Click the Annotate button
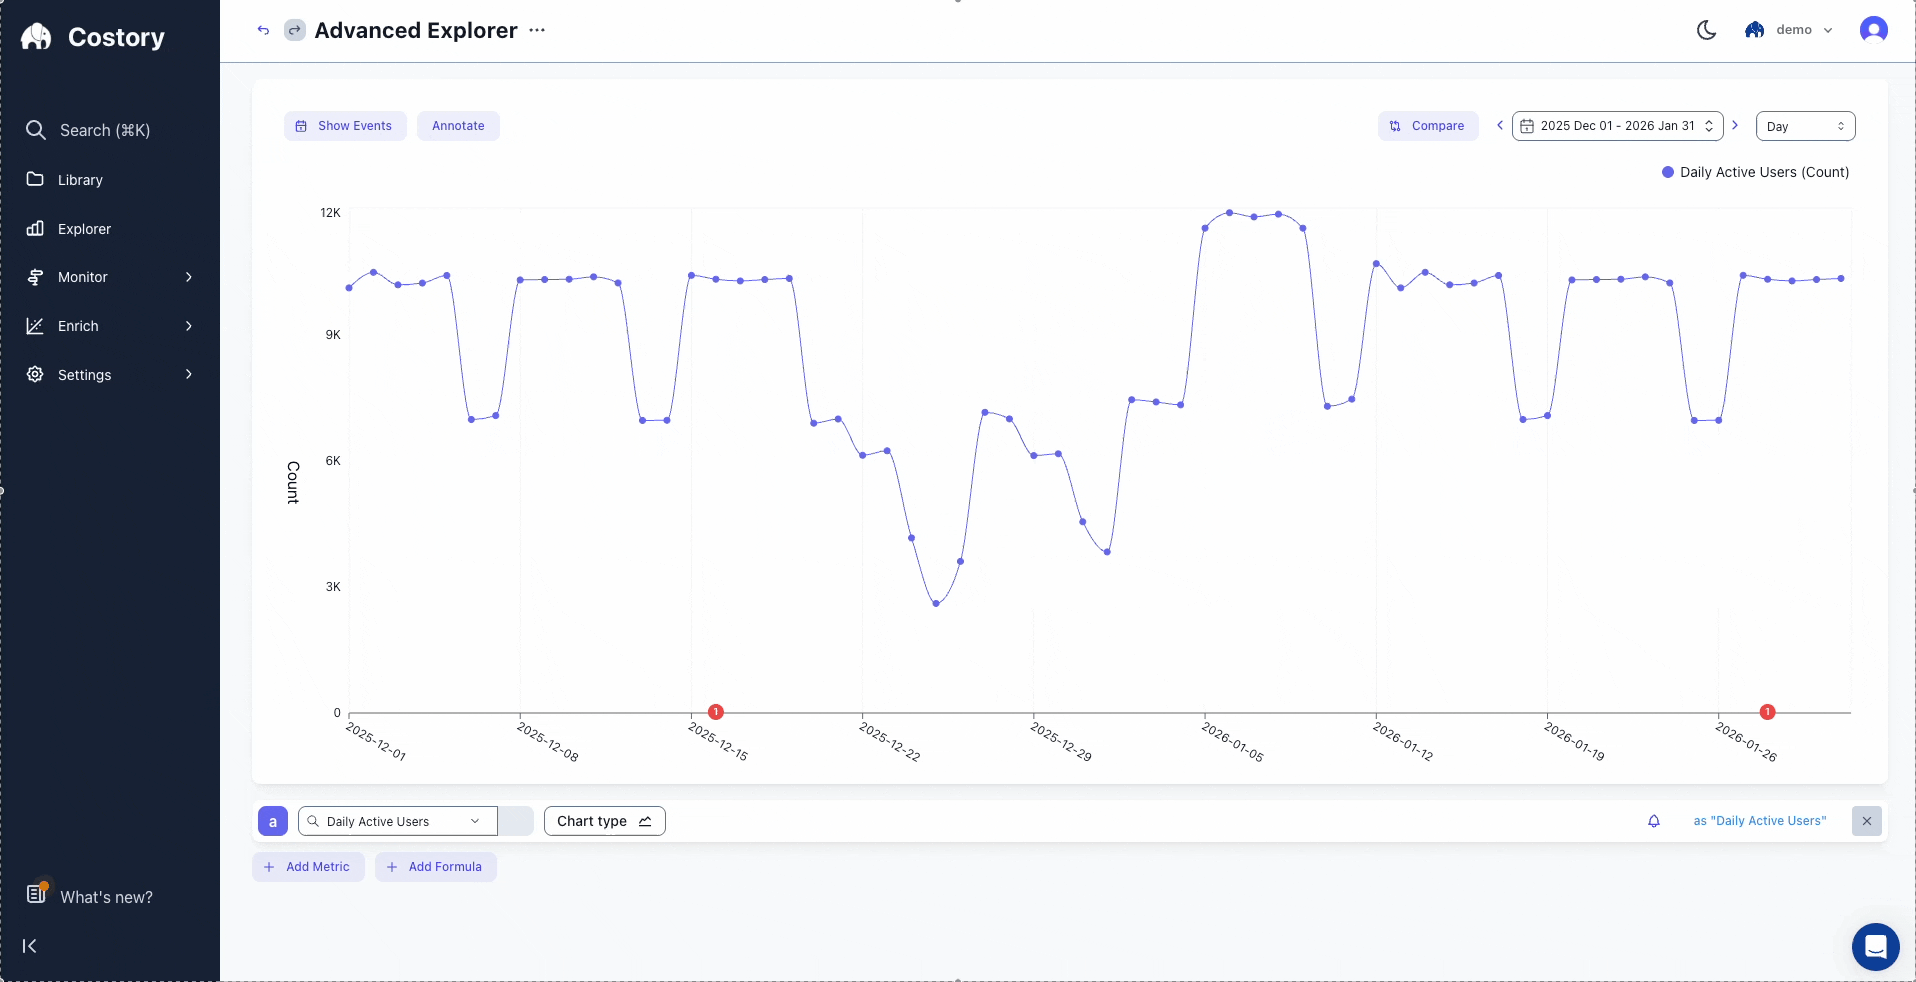Screen dimensions: 1916x982 point(458,125)
